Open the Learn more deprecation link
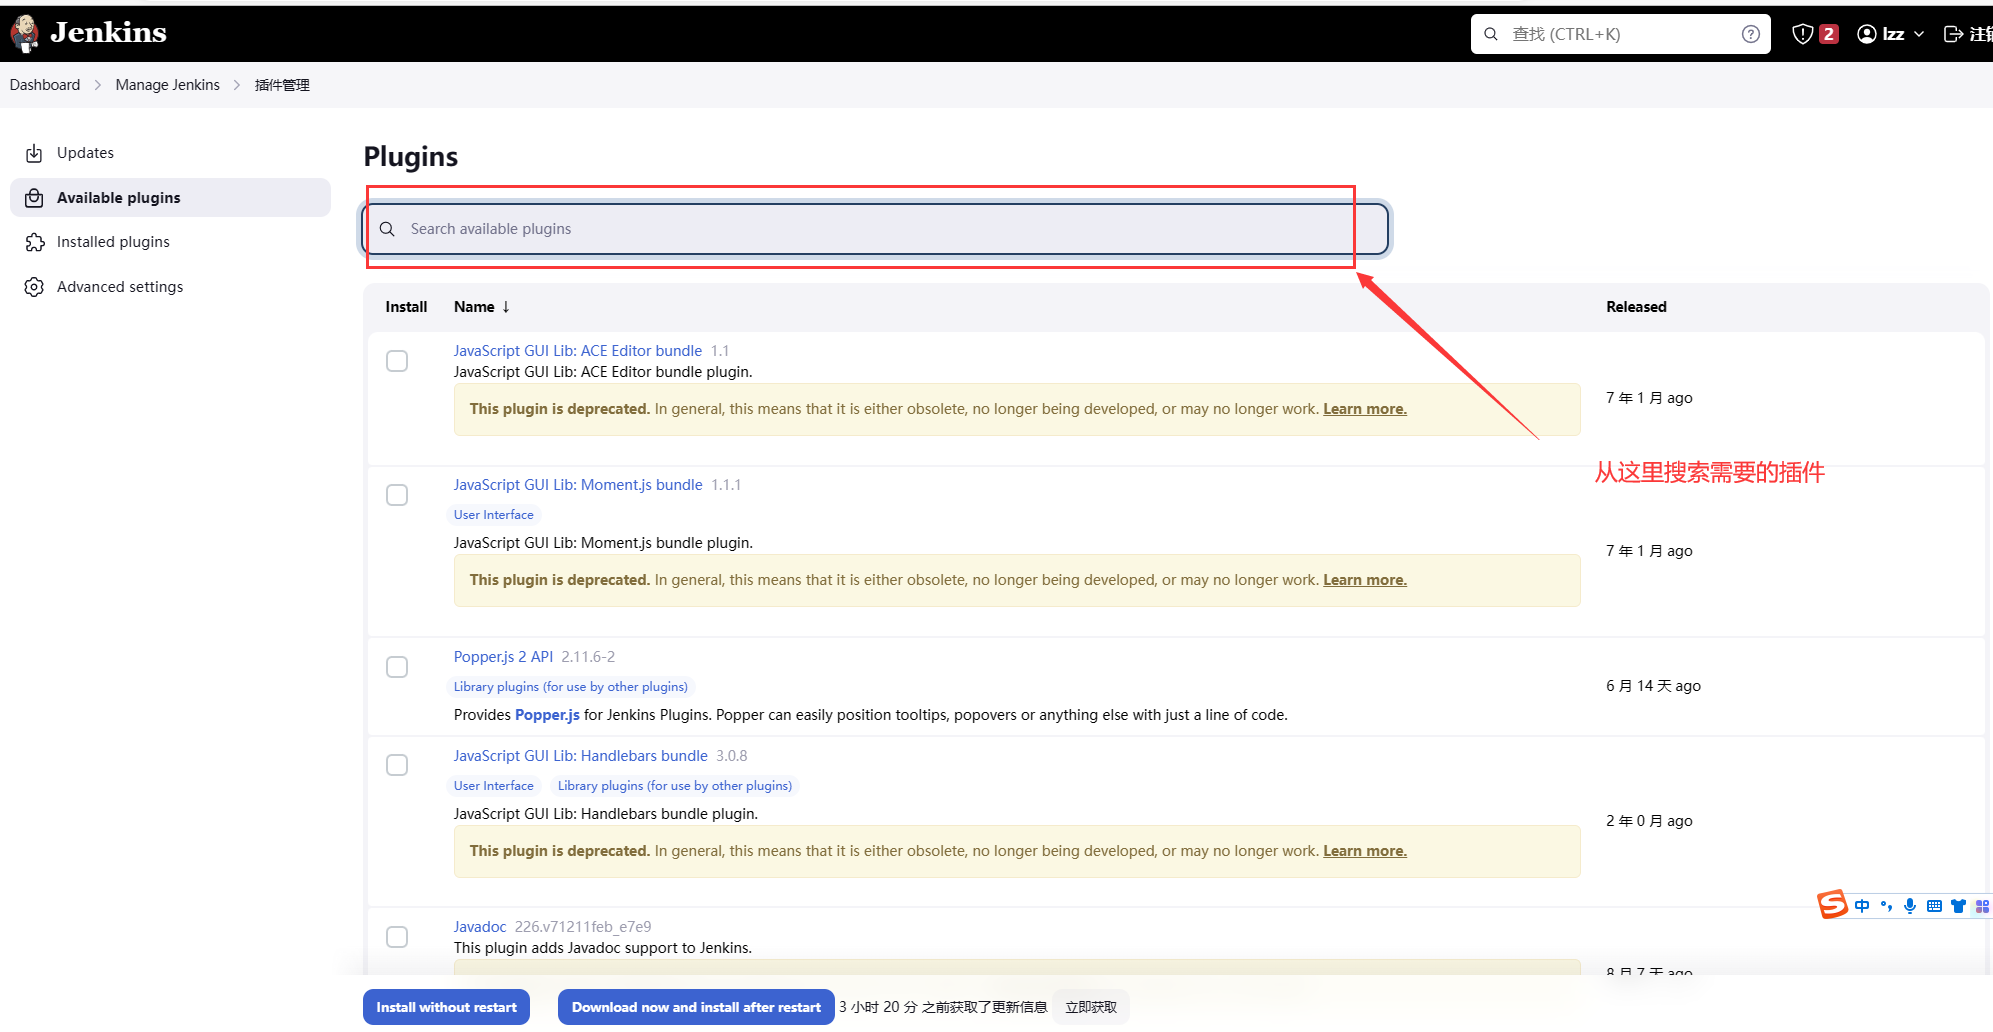This screenshot has width=1993, height=1032. 1364,408
